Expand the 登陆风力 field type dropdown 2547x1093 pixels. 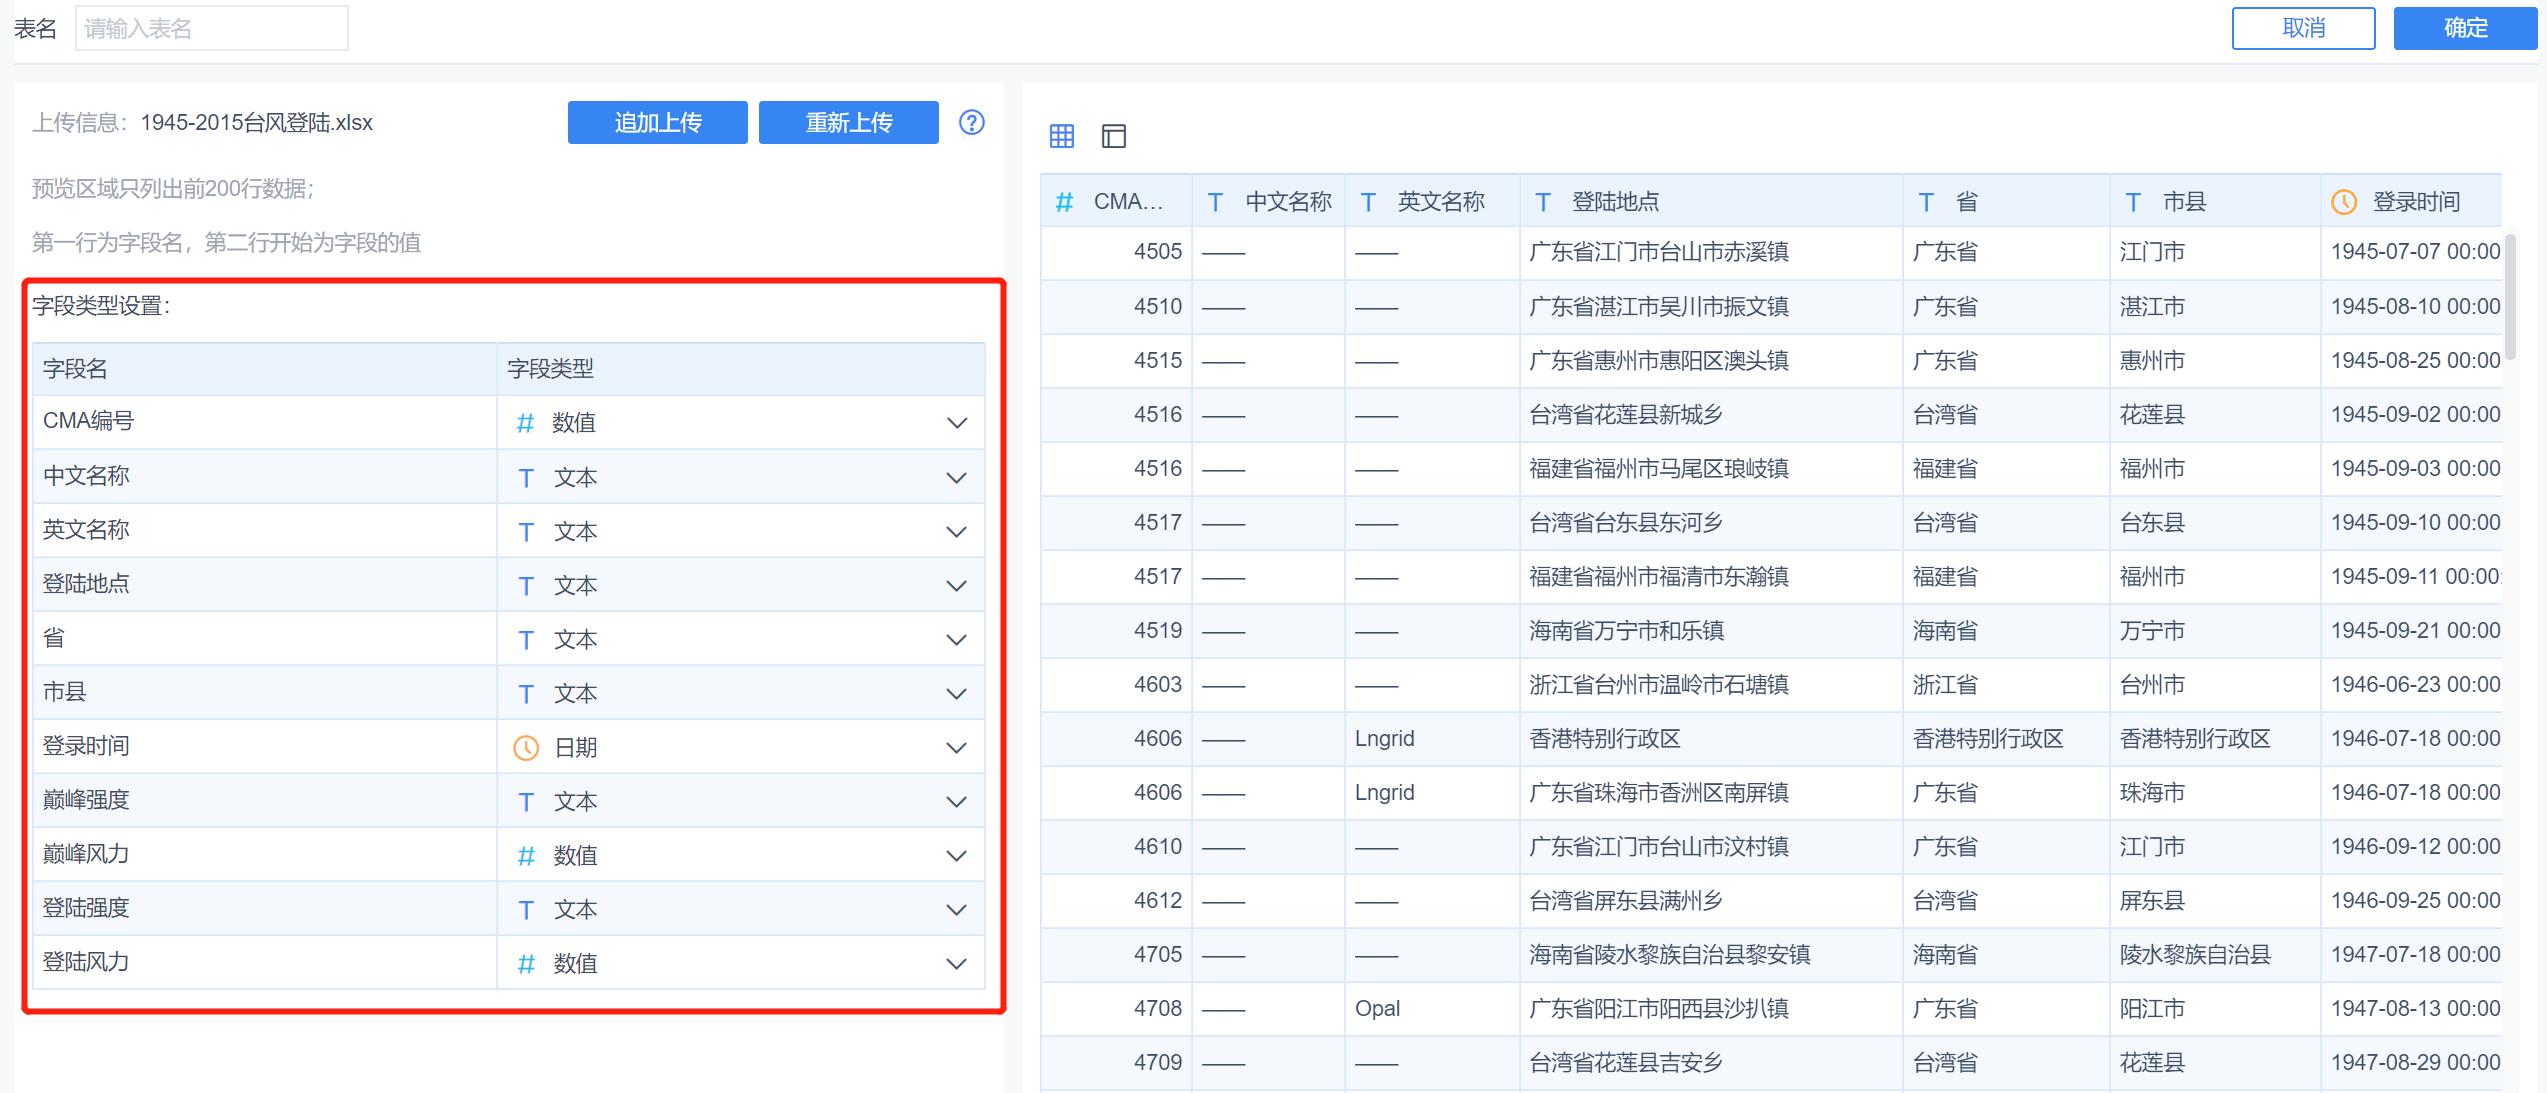tap(956, 963)
